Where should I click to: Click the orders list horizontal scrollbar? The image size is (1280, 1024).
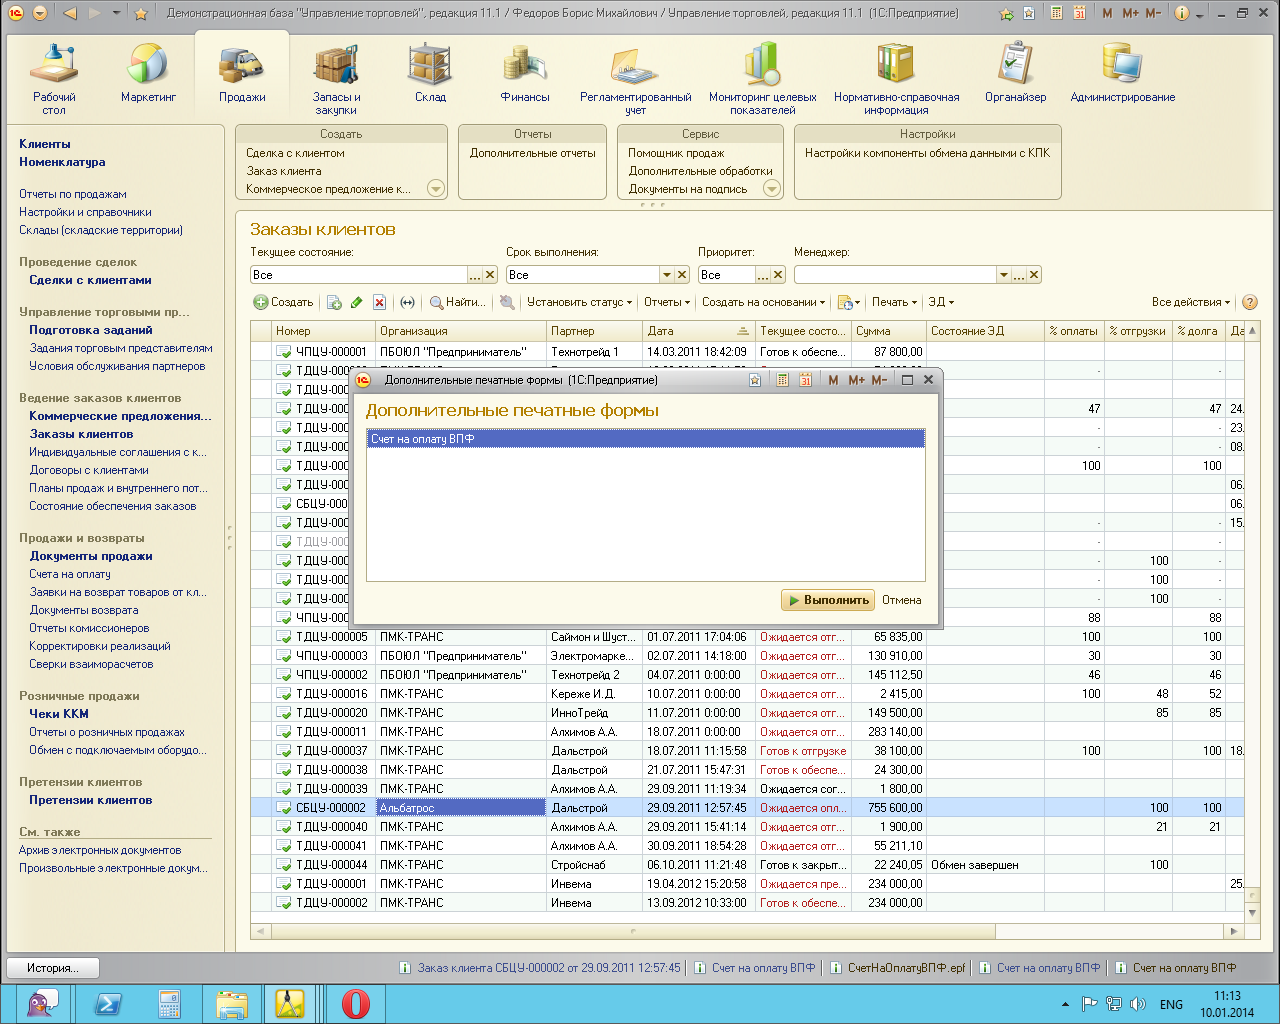[633, 931]
